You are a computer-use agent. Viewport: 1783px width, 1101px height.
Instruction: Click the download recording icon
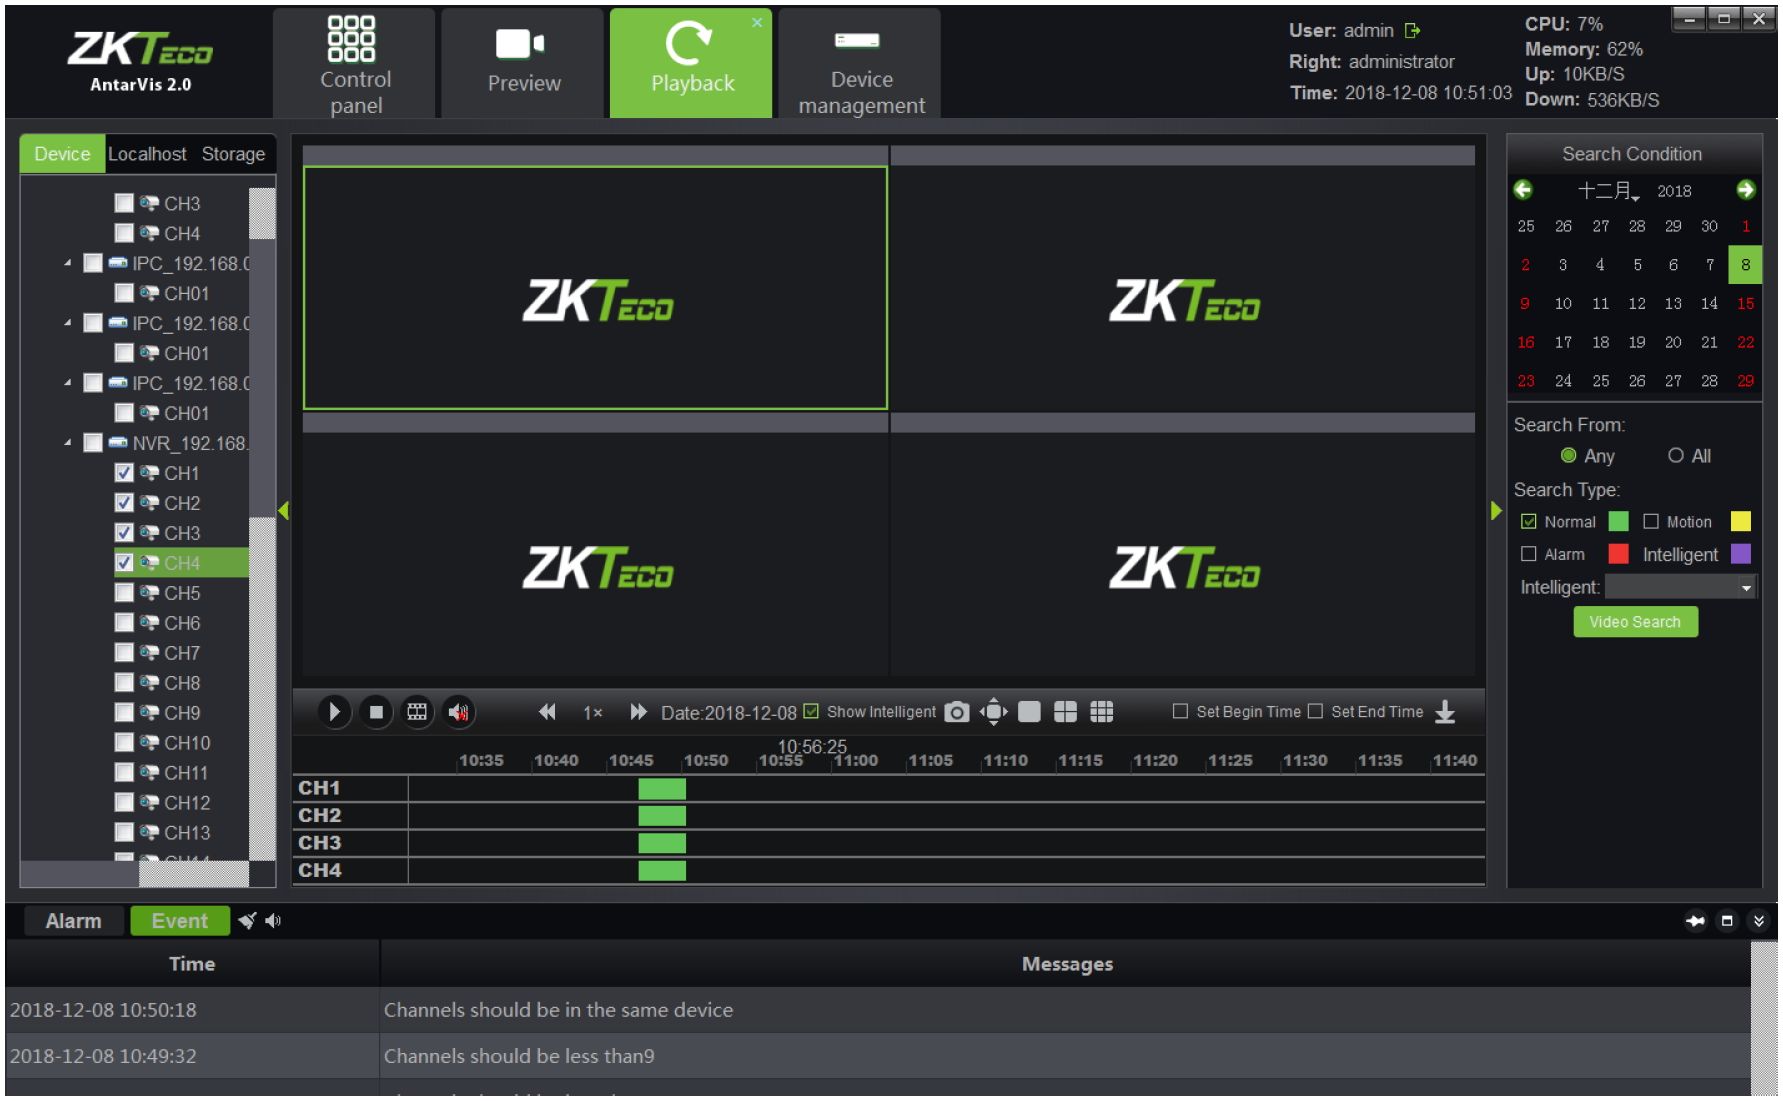tap(1445, 712)
